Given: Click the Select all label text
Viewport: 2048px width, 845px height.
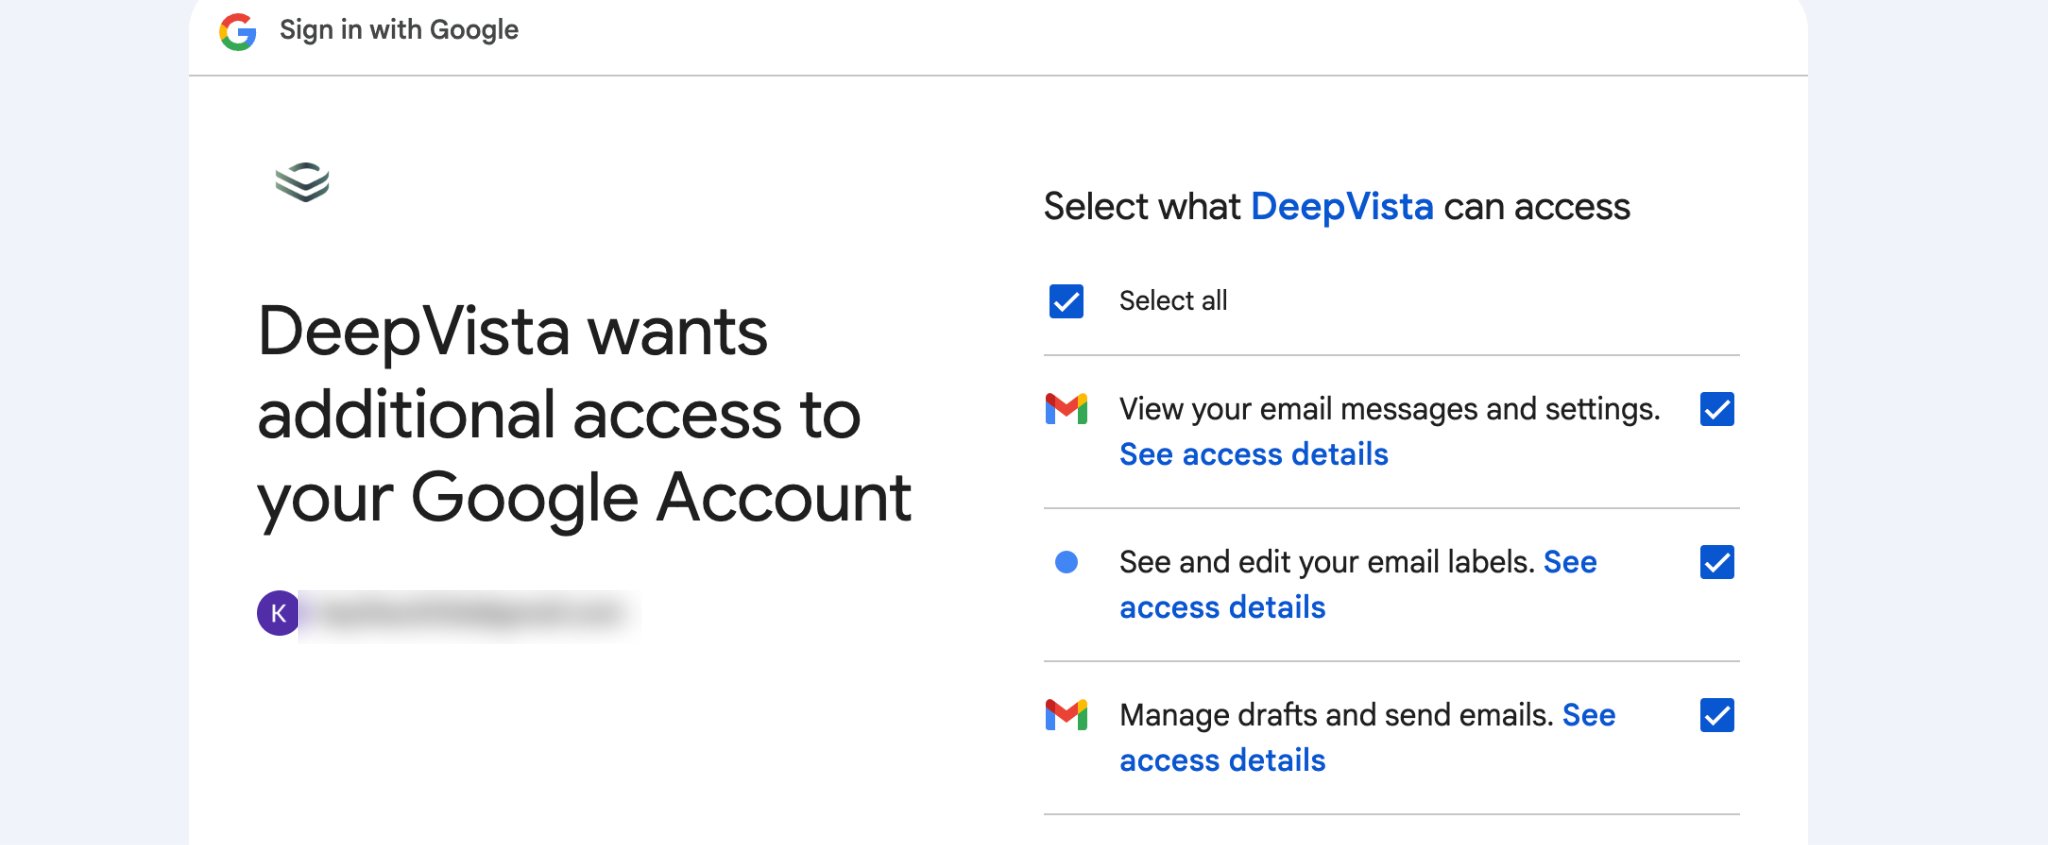Looking at the screenshot, I should 1173,301.
